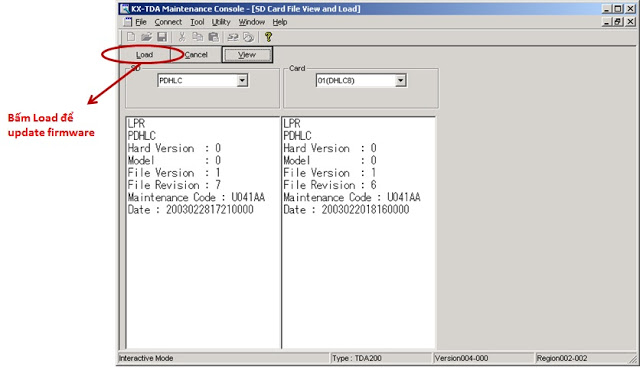Maximize the Maintenance Console main window

[618, 9]
